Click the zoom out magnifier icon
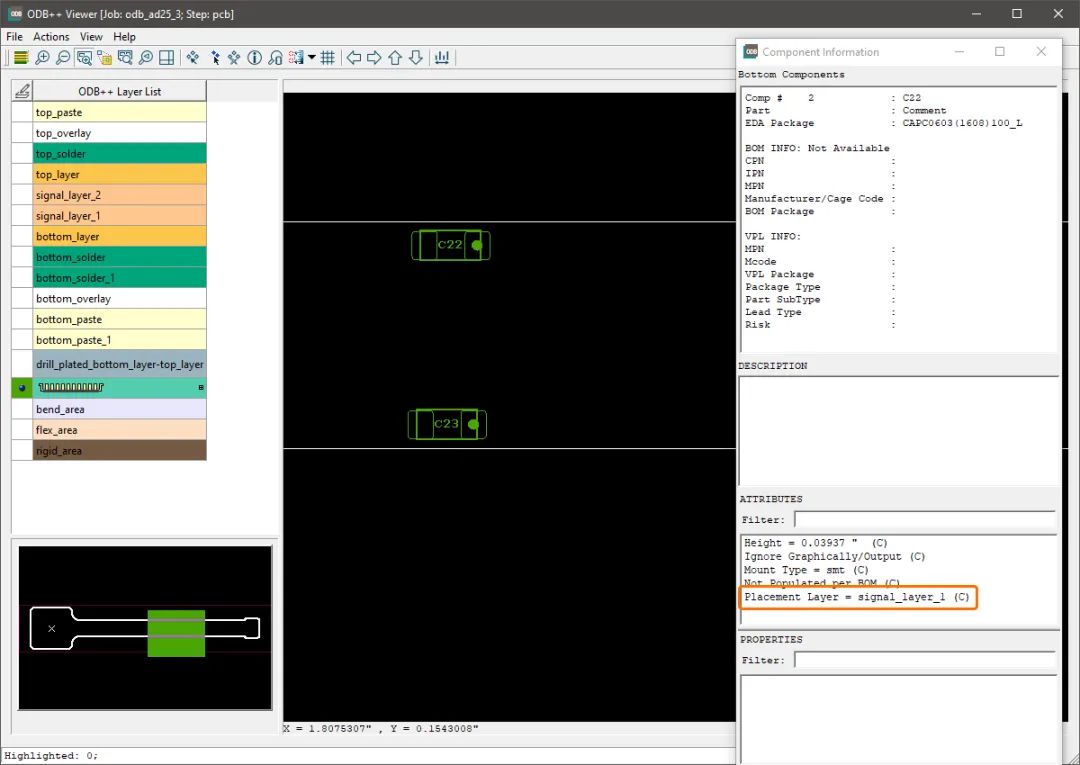1080x765 pixels. coord(63,58)
